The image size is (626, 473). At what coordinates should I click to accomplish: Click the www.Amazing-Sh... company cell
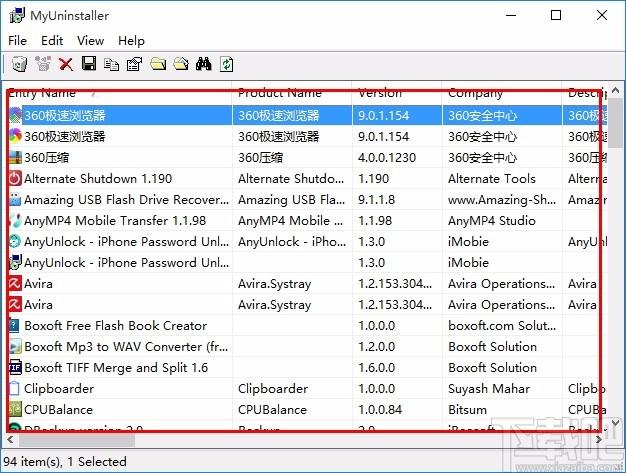(501, 200)
